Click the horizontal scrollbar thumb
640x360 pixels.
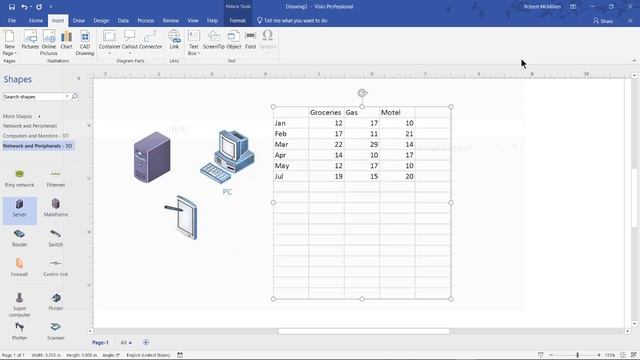[x=364, y=331]
